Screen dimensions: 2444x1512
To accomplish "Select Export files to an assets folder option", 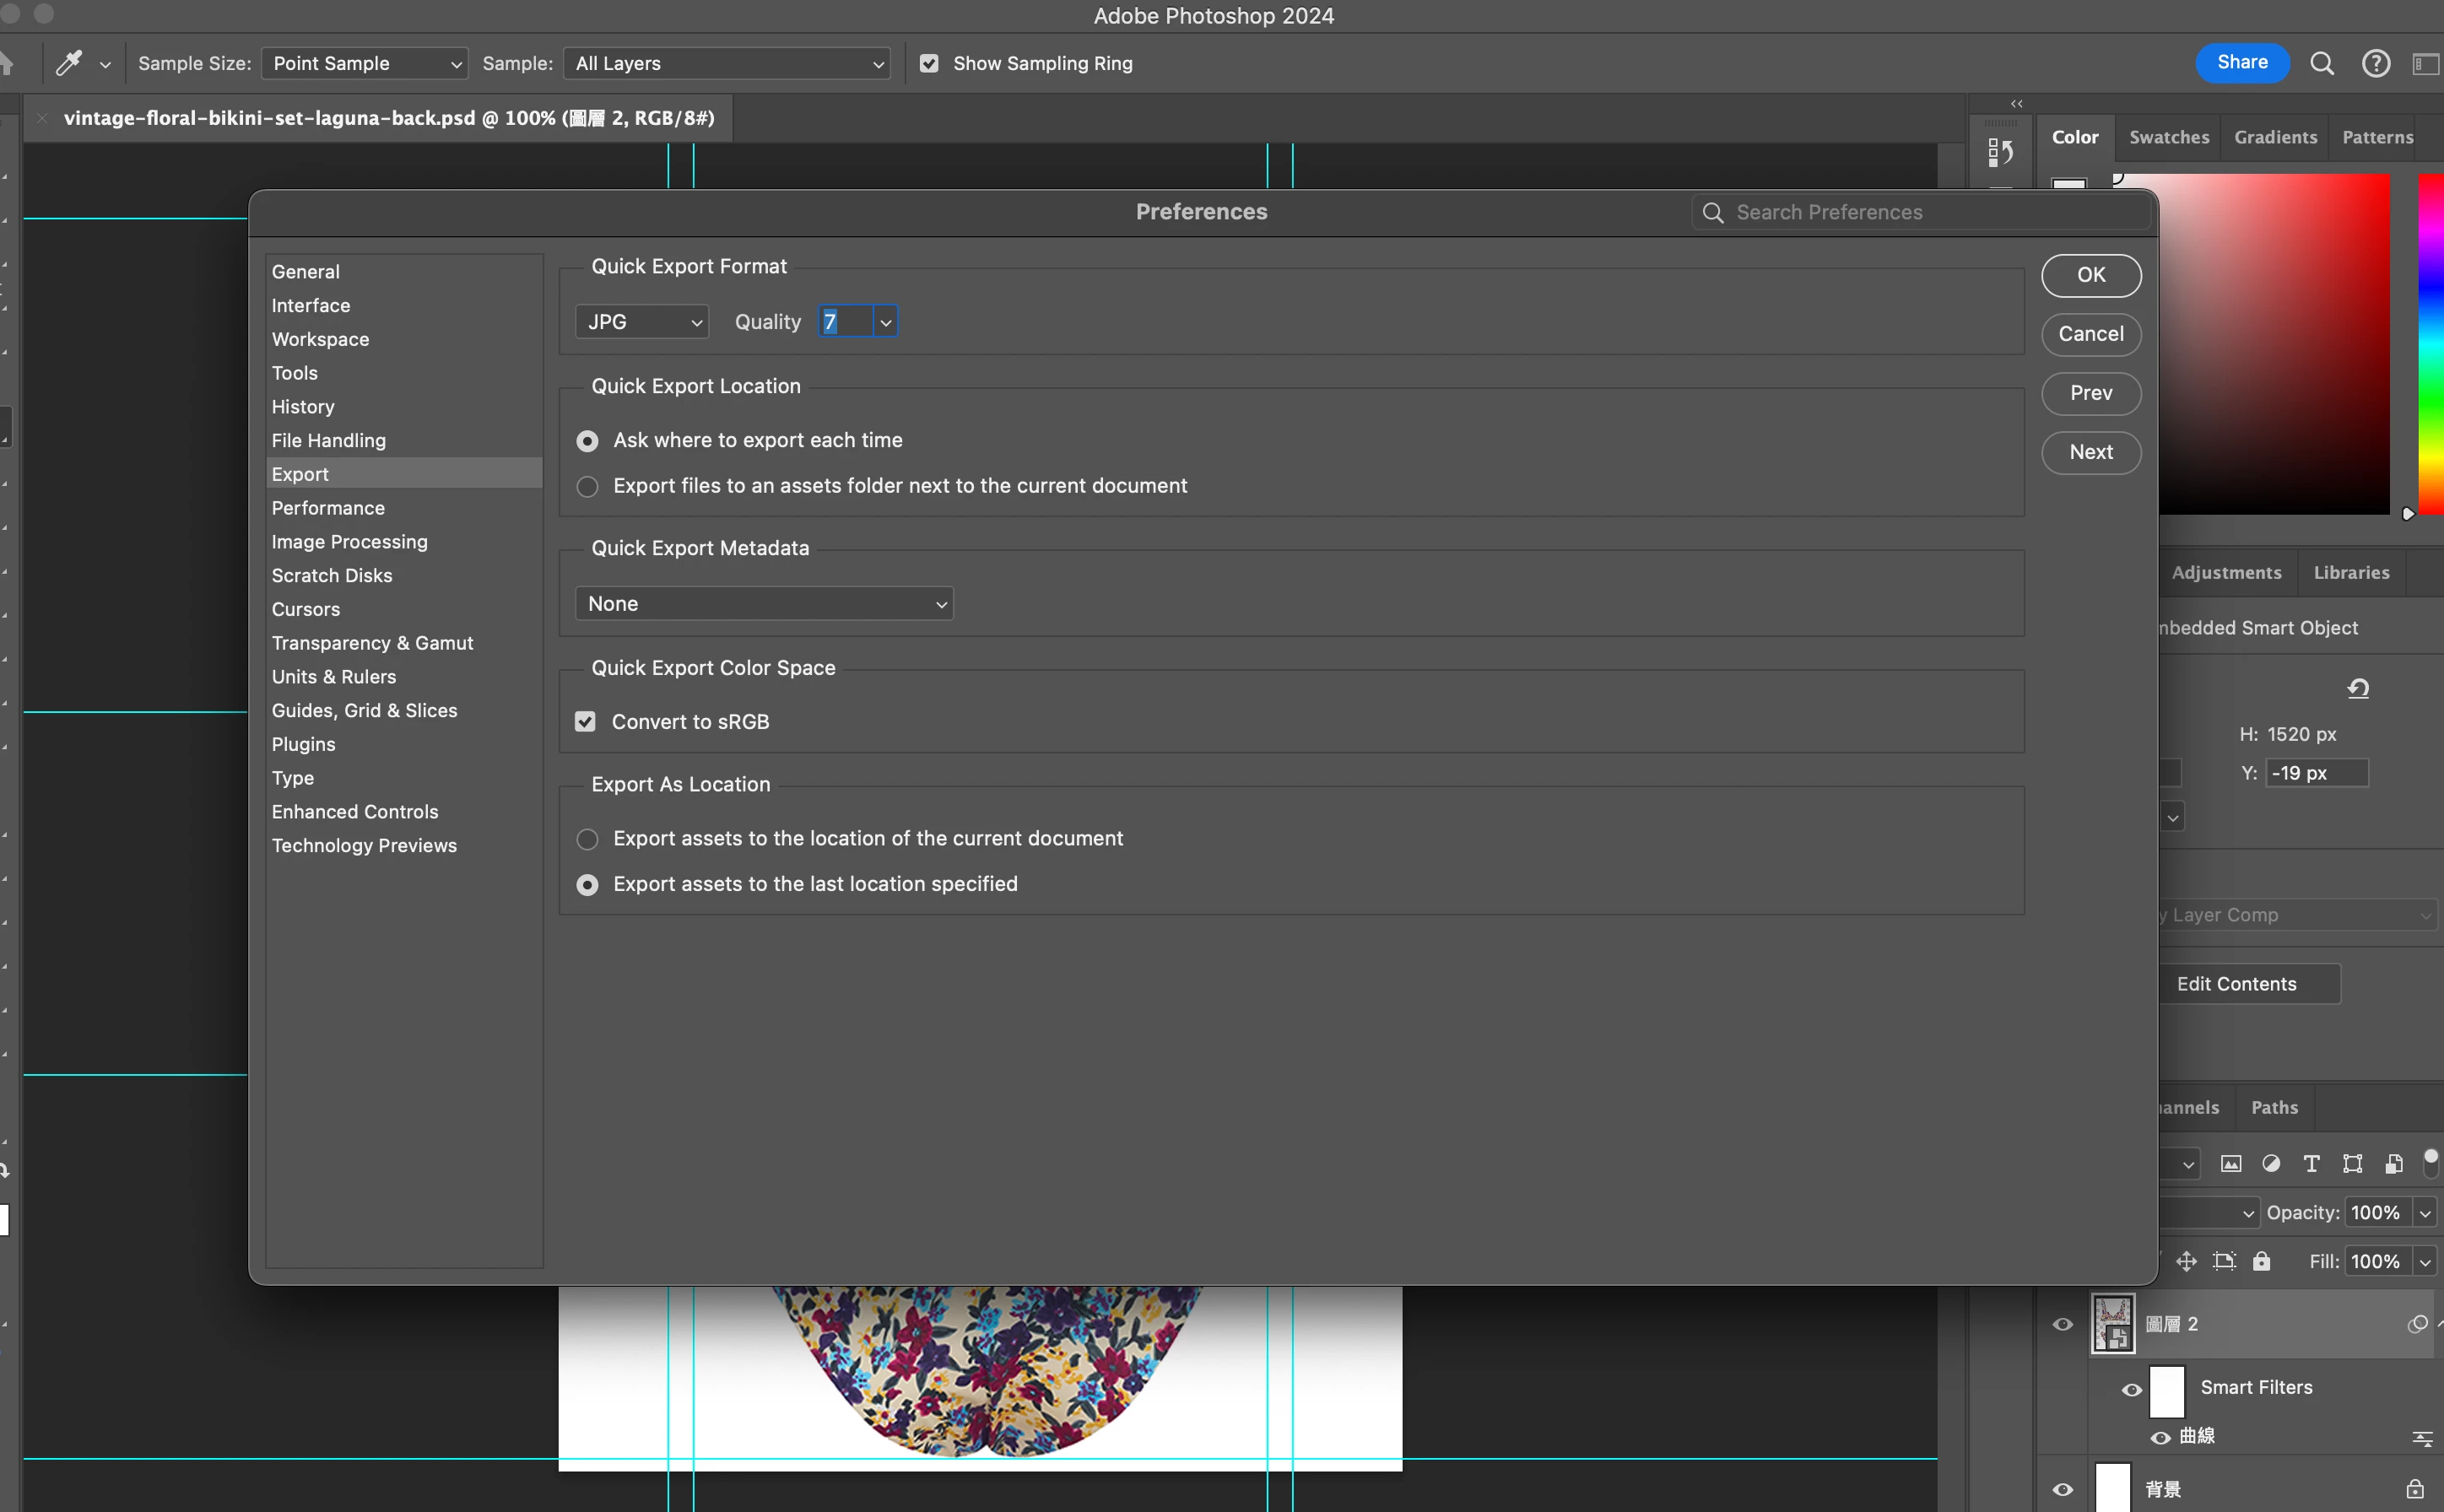I will [587, 486].
